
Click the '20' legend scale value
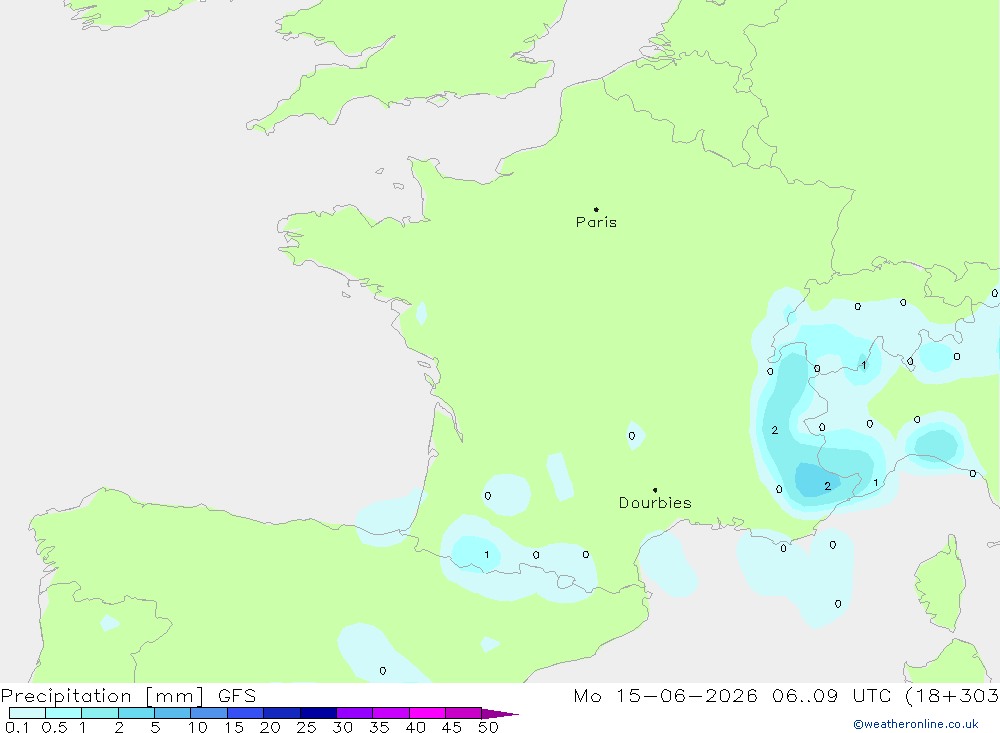point(270,727)
